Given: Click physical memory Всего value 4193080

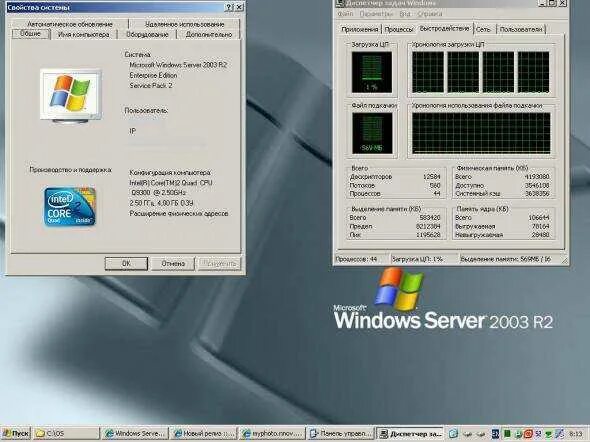Looking at the screenshot, I should 537,177.
